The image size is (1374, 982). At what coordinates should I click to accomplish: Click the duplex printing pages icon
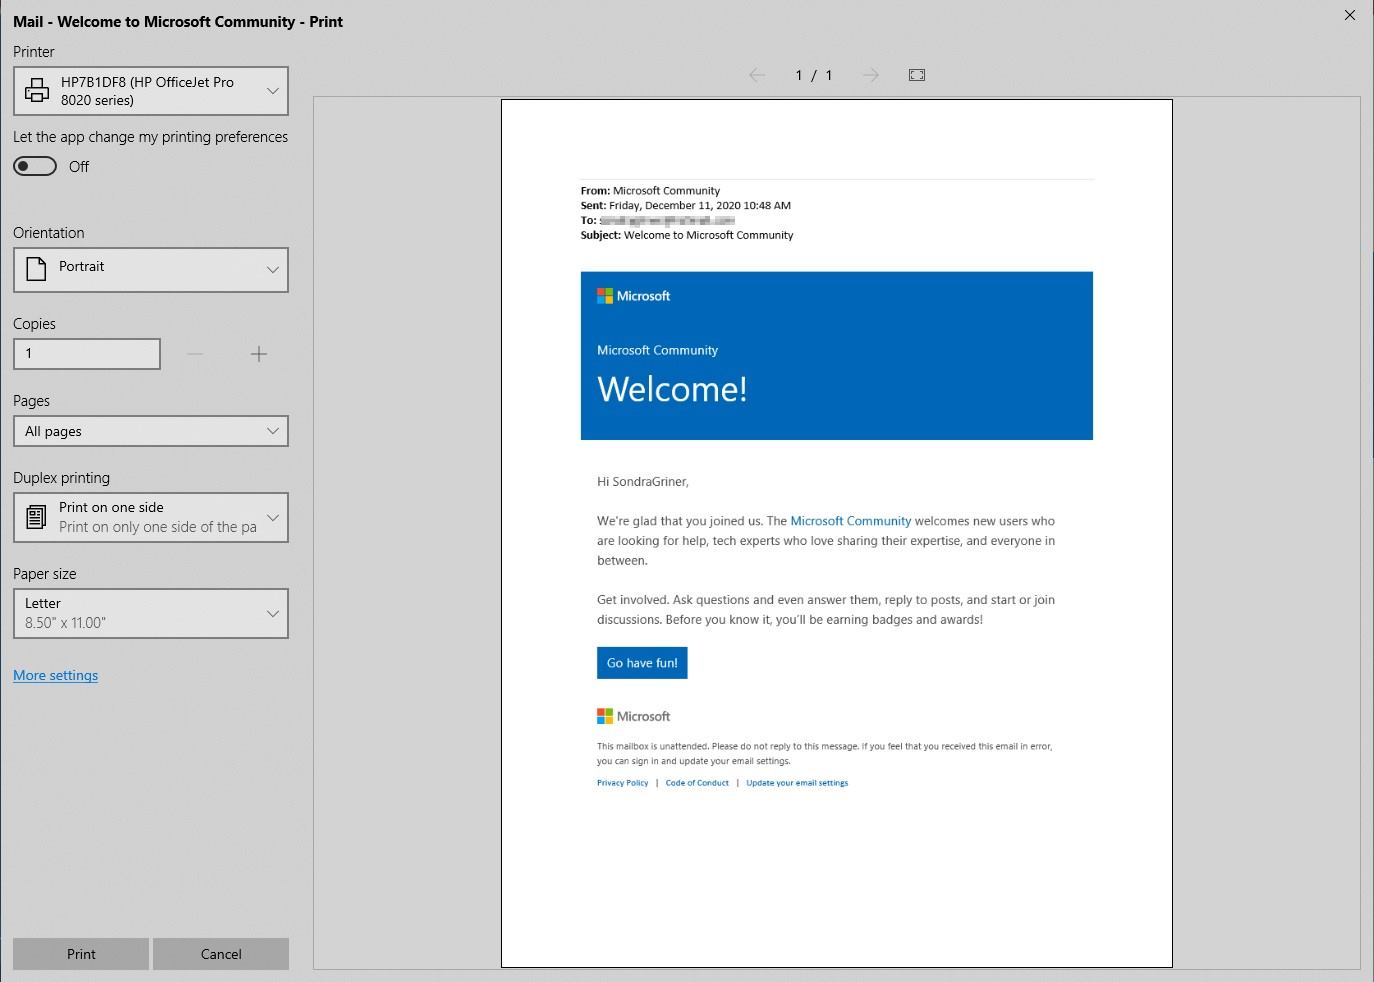coord(35,516)
